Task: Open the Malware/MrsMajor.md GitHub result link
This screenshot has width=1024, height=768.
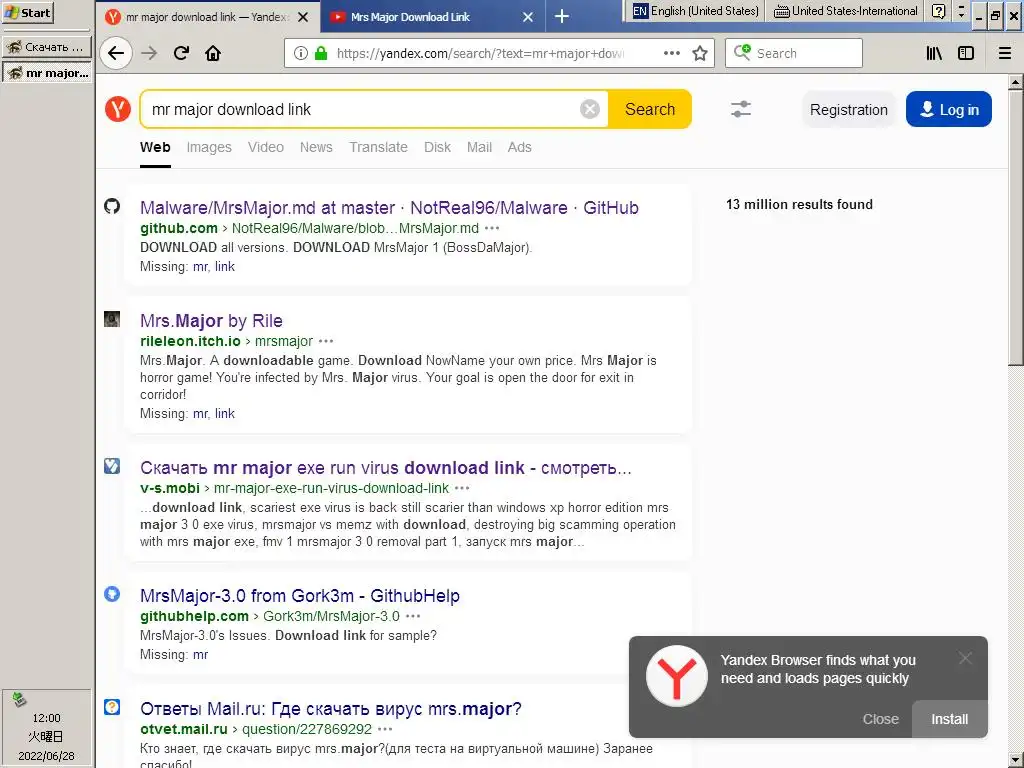Action: click(389, 208)
